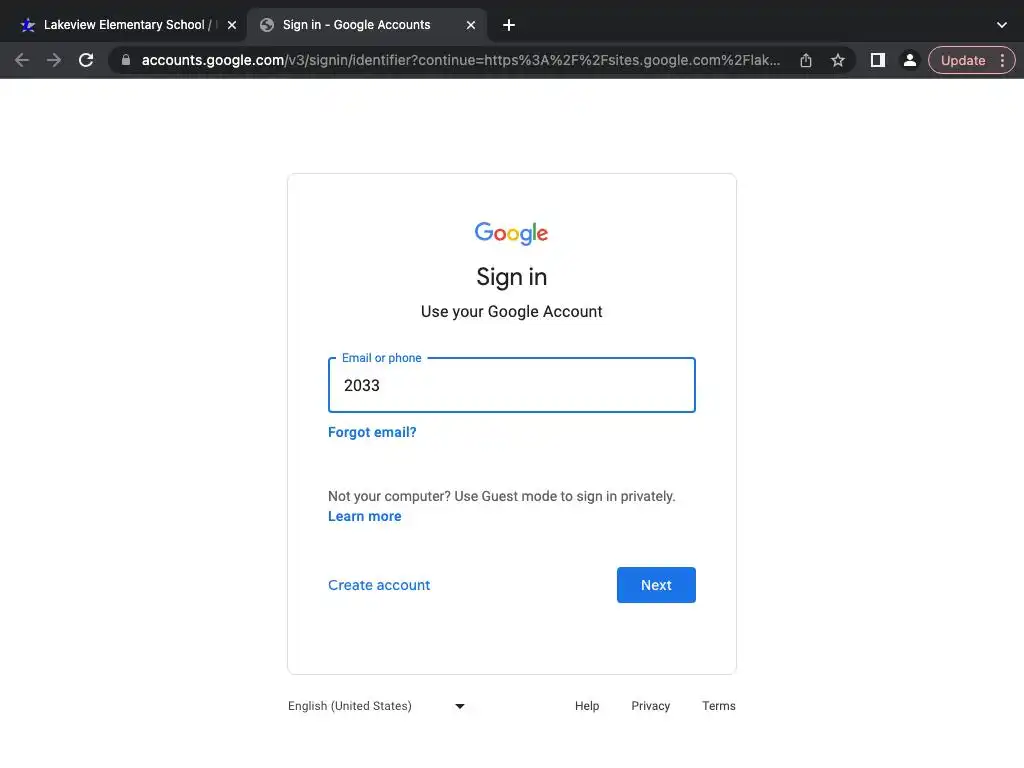Image resolution: width=1024 pixels, height=768 pixels.
Task: Click the Forgot email? link
Action: click(372, 432)
